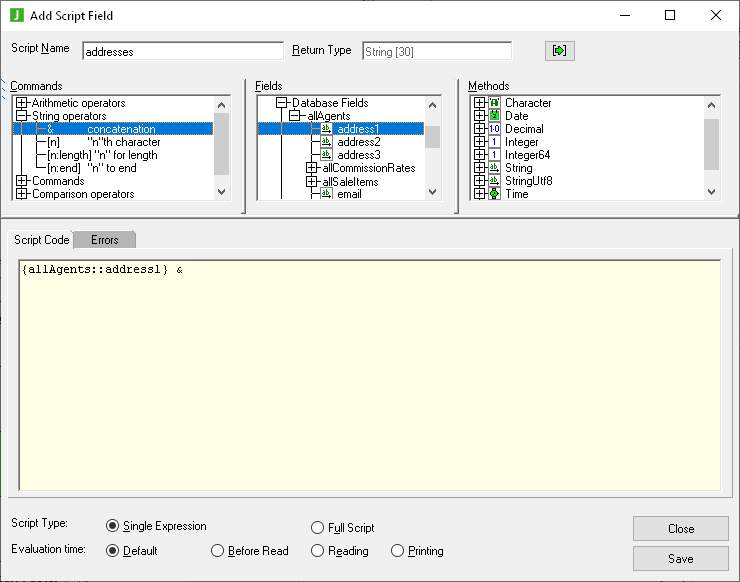Select the Character method type icon
Viewport: 740px width, 582px height.
[x=494, y=103]
